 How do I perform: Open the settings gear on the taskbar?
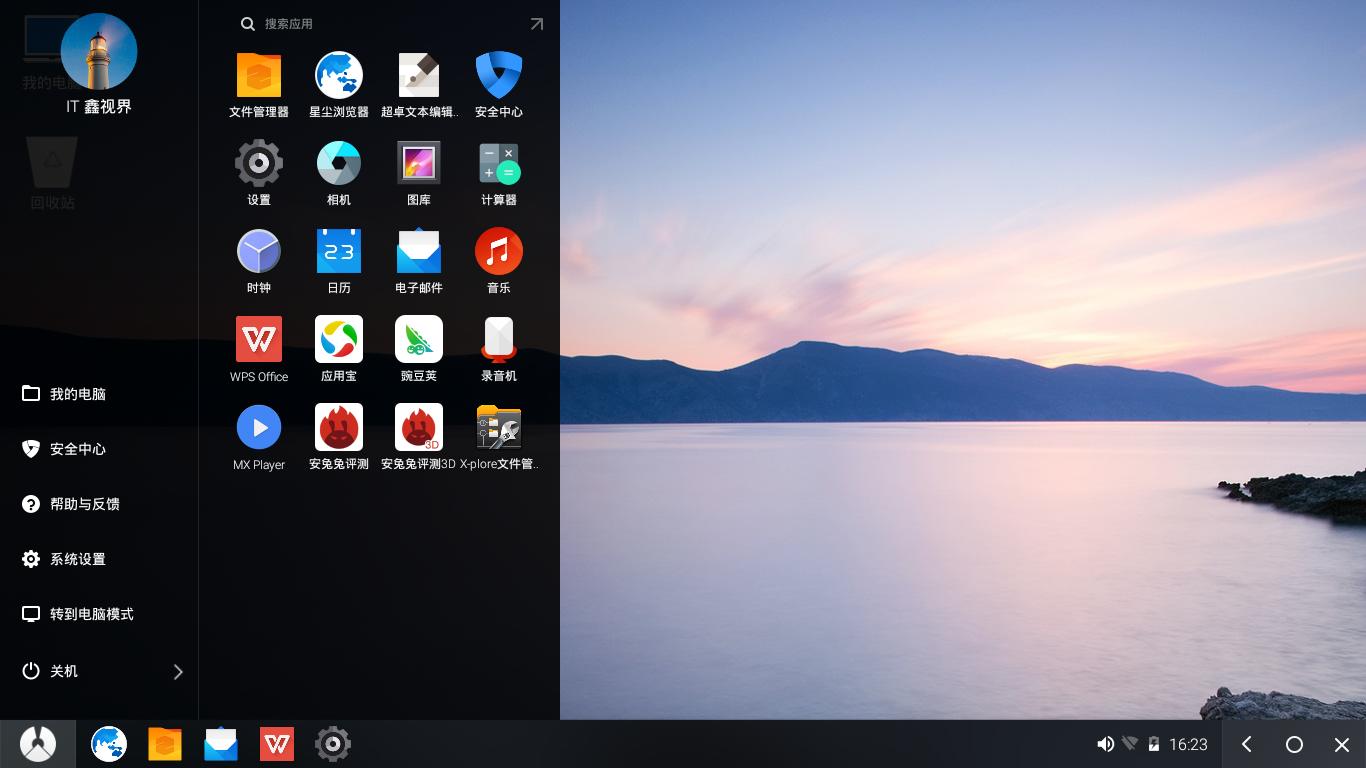click(333, 744)
